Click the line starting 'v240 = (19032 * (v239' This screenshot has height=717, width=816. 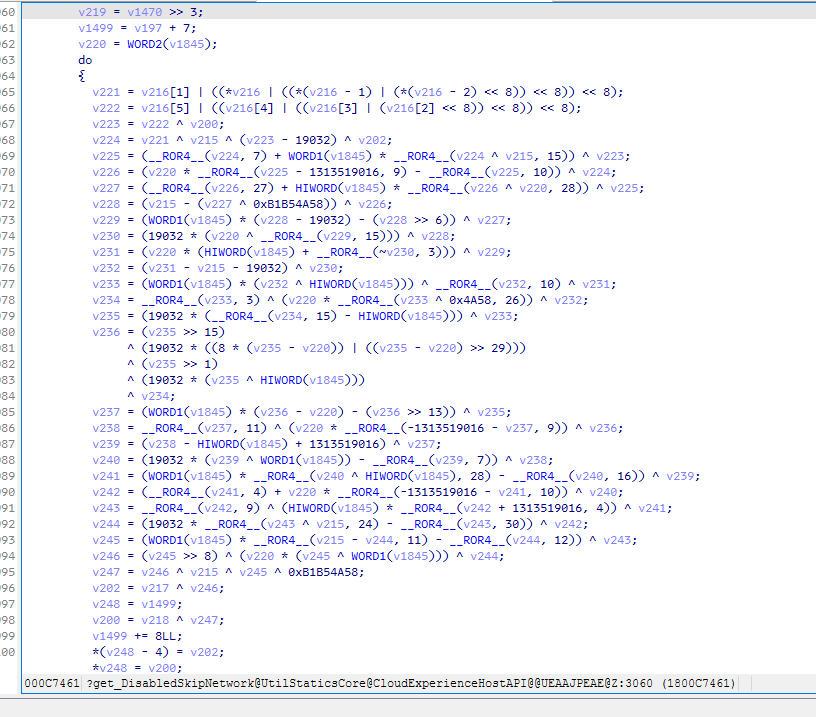point(323,460)
